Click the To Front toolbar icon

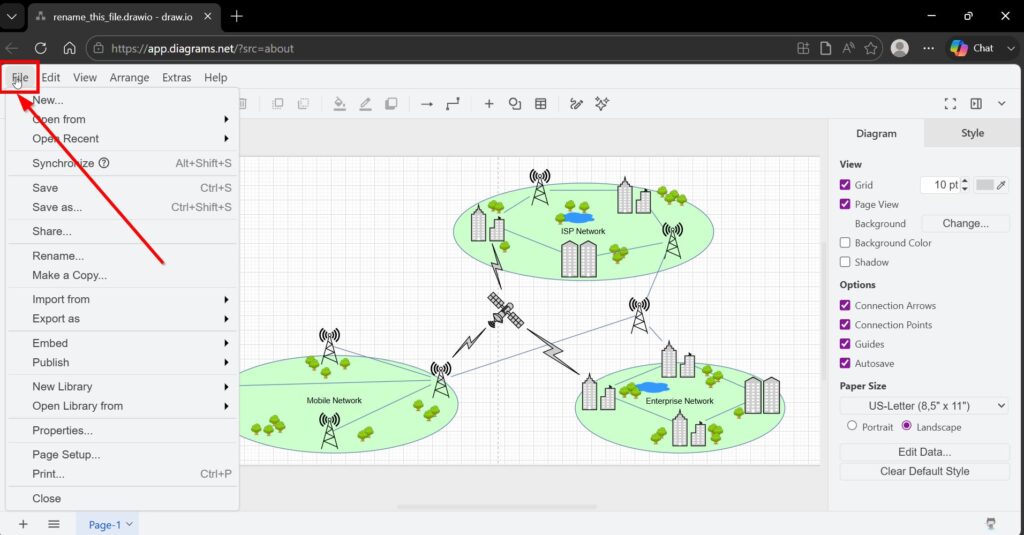click(278, 104)
